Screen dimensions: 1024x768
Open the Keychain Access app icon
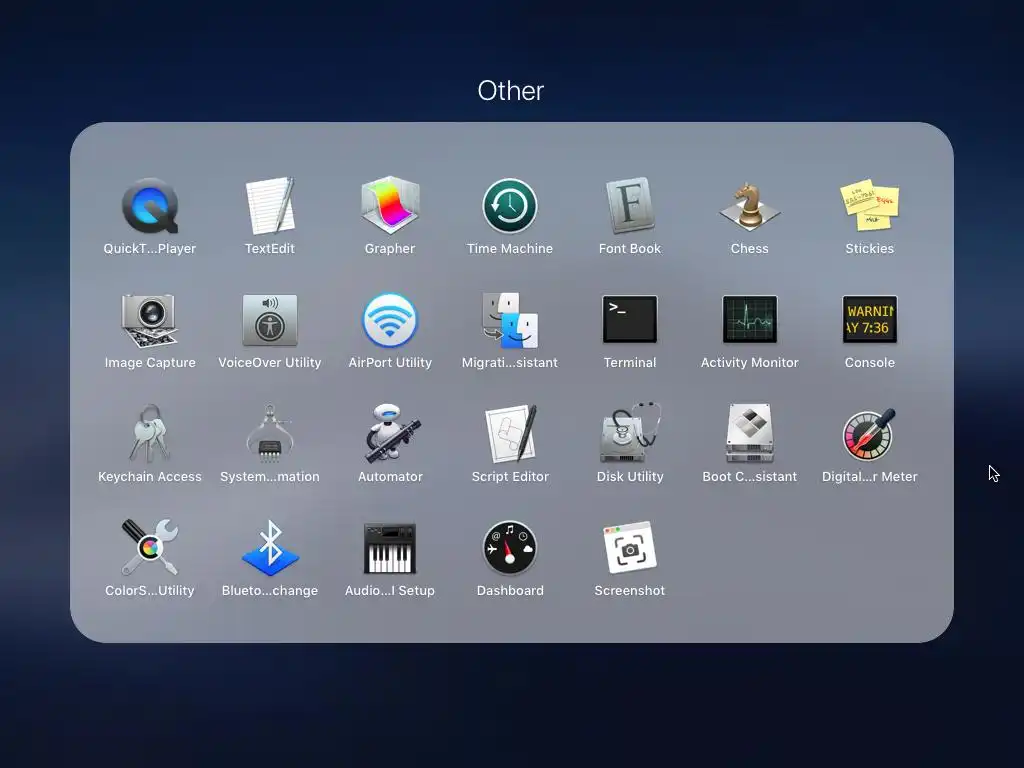click(150, 434)
